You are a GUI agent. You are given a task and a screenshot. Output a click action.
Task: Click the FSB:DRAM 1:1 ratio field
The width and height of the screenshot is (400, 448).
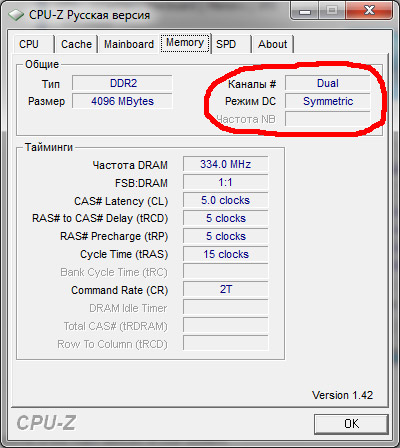[x=225, y=182]
